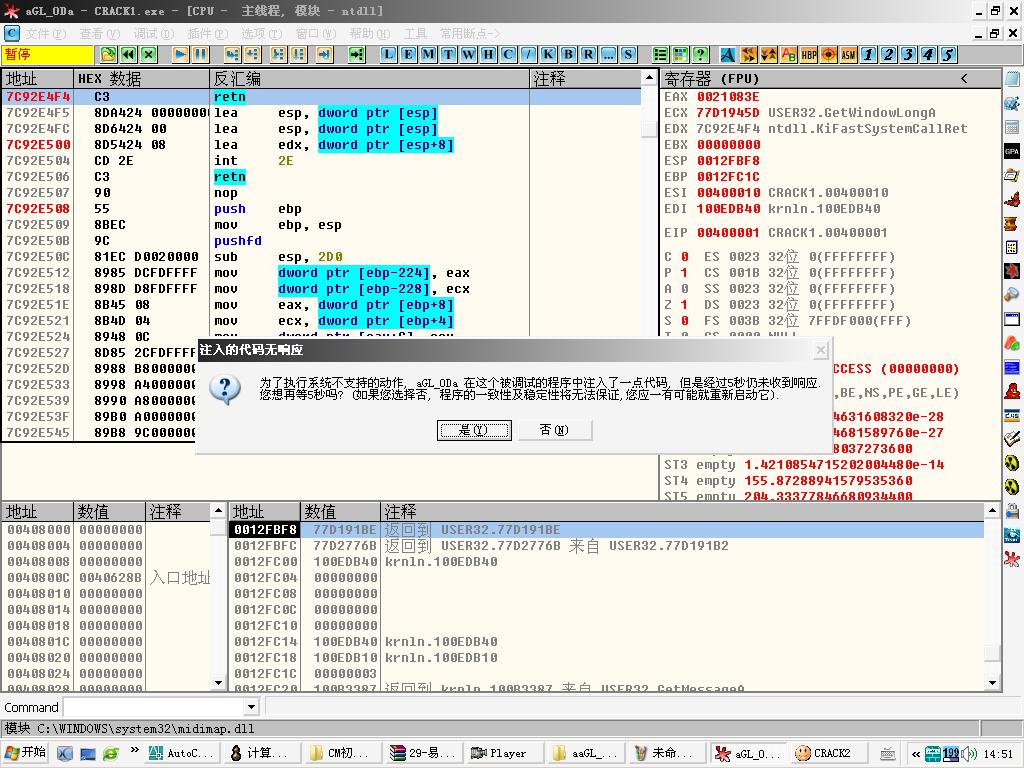
Task: Open the 文件(F) menu
Action: pyautogui.click(x=46, y=33)
